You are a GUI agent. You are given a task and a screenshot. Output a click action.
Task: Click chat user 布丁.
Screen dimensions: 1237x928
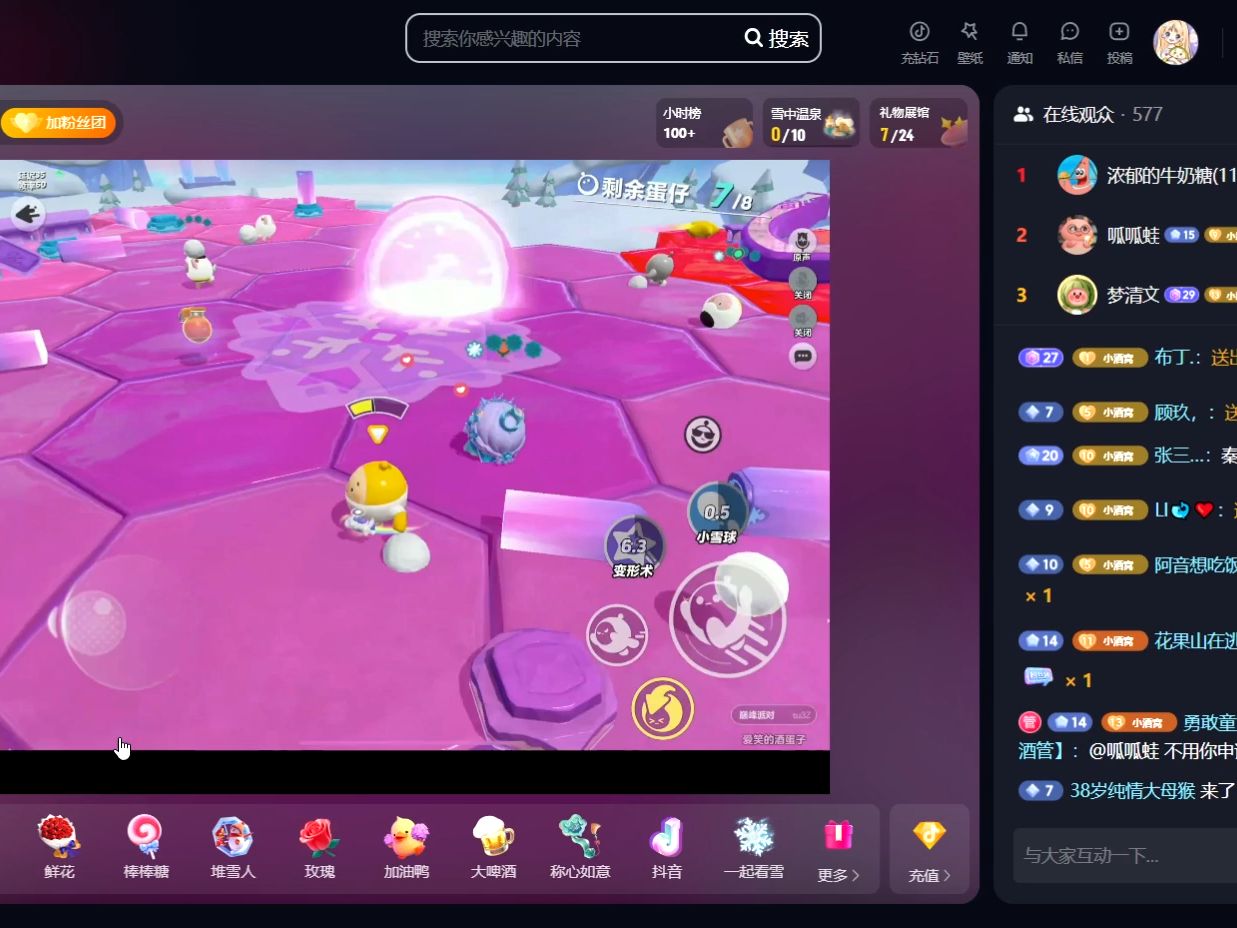click(1177, 357)
